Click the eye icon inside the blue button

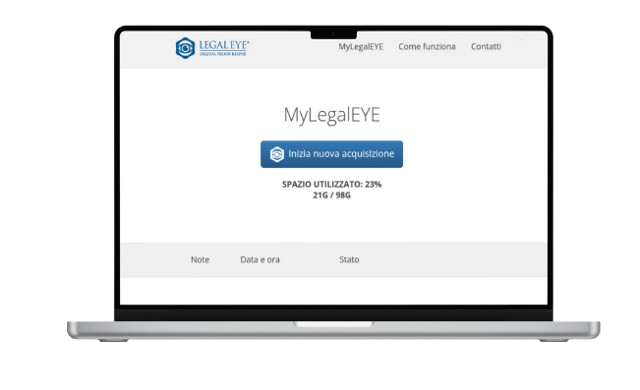point(277,154)
